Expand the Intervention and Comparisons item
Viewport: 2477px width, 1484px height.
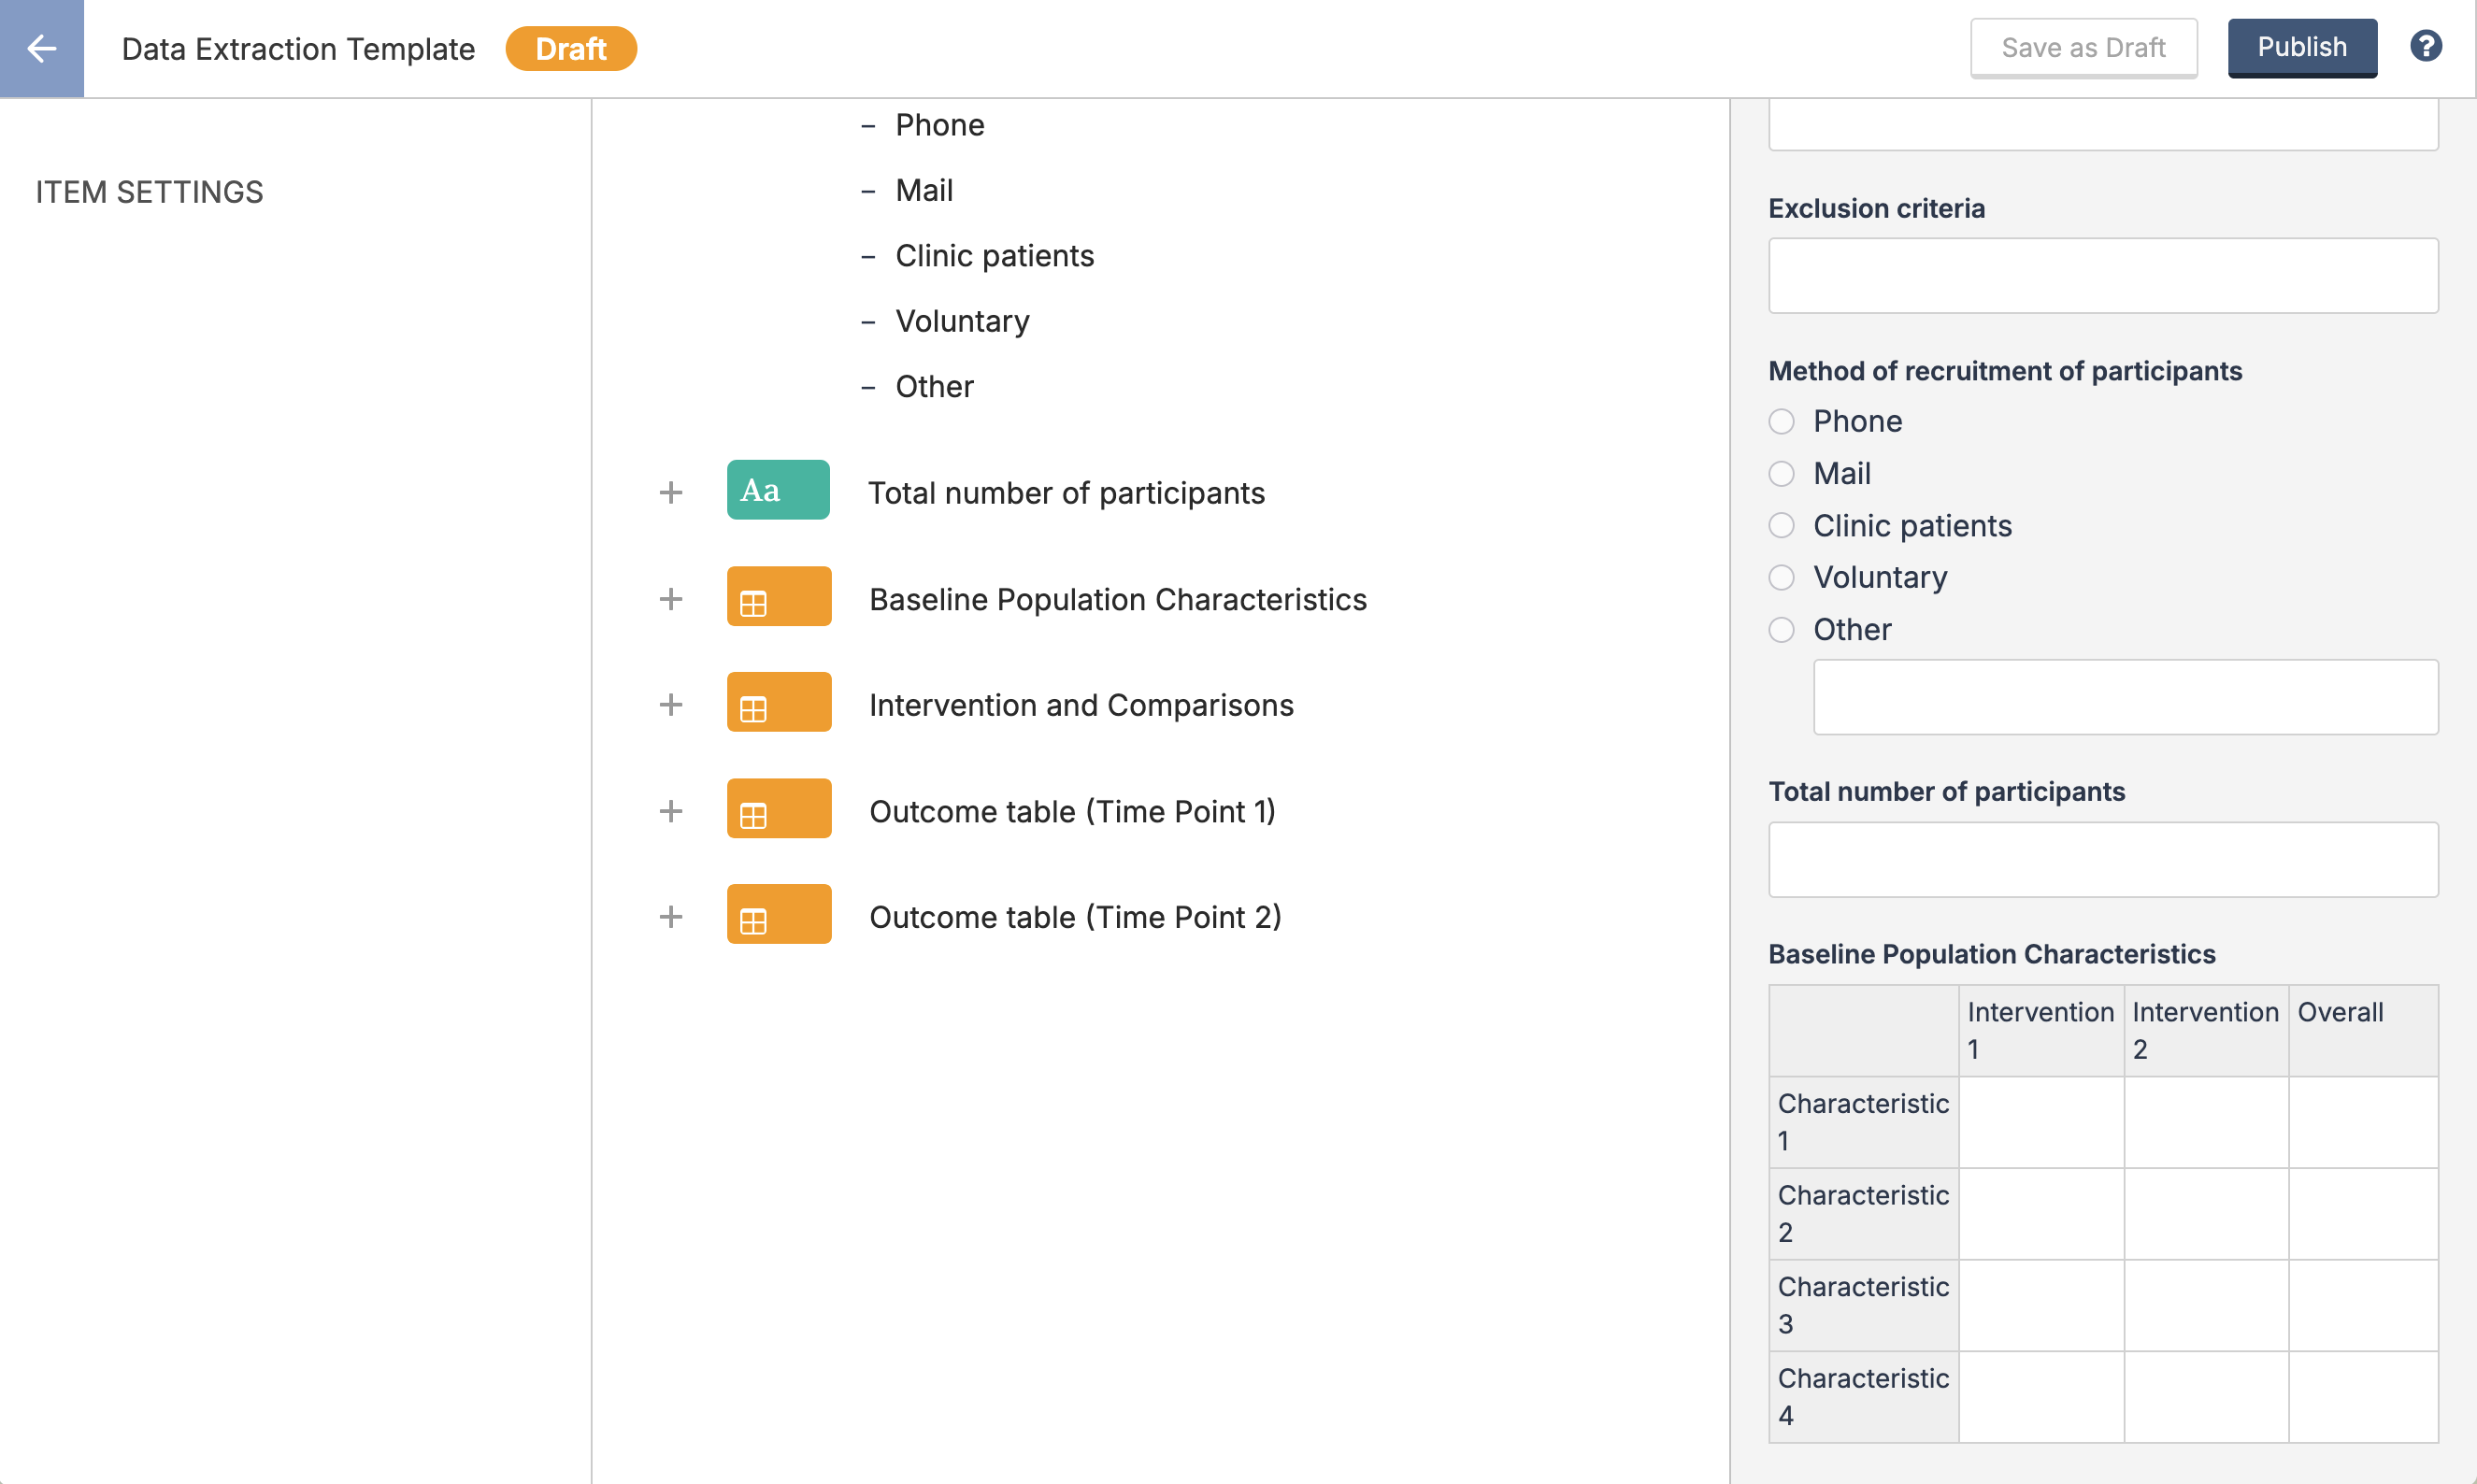671,705
